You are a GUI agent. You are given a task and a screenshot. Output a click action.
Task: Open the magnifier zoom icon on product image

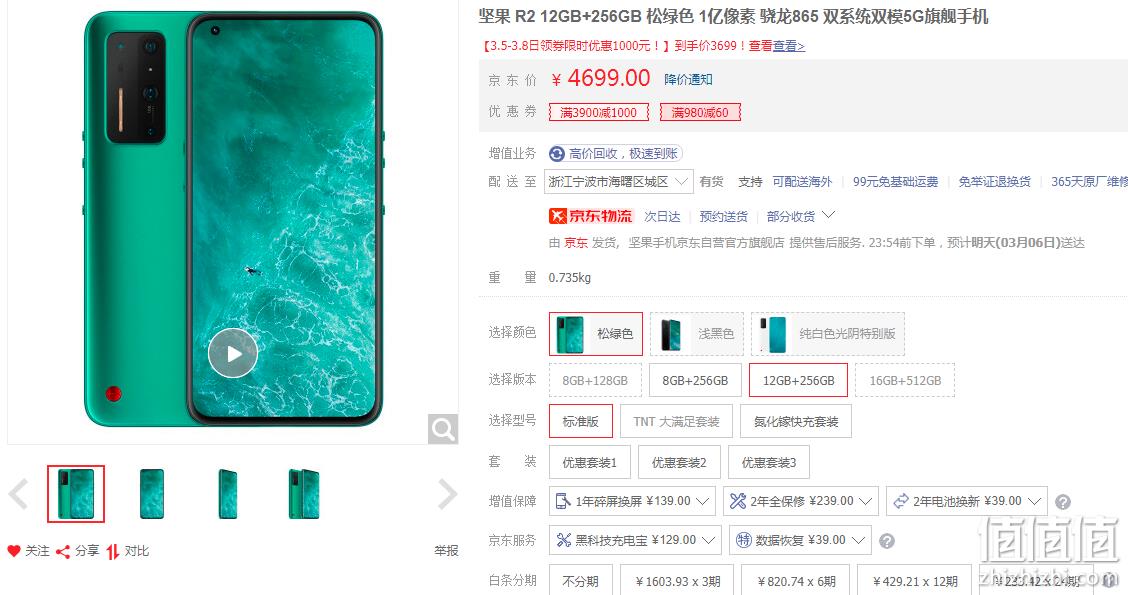click(442, 430)
